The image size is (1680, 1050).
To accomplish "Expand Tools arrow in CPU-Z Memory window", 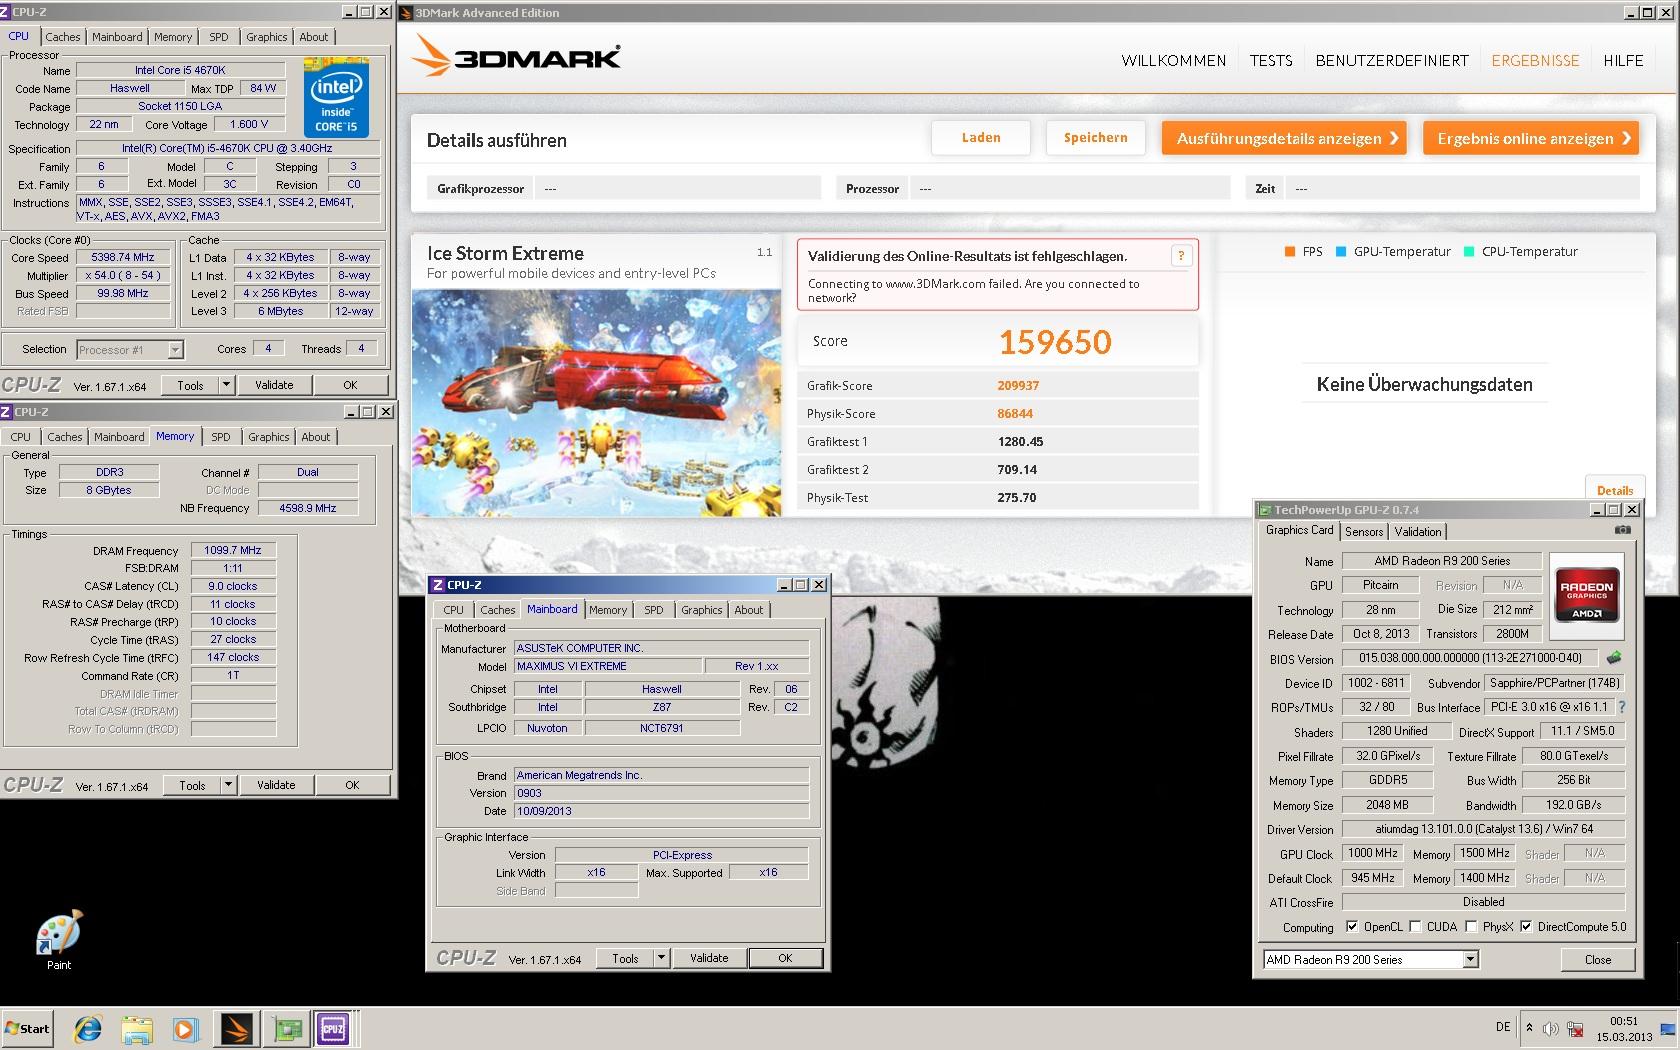I will pyautogui.click(x=228, y=785).
